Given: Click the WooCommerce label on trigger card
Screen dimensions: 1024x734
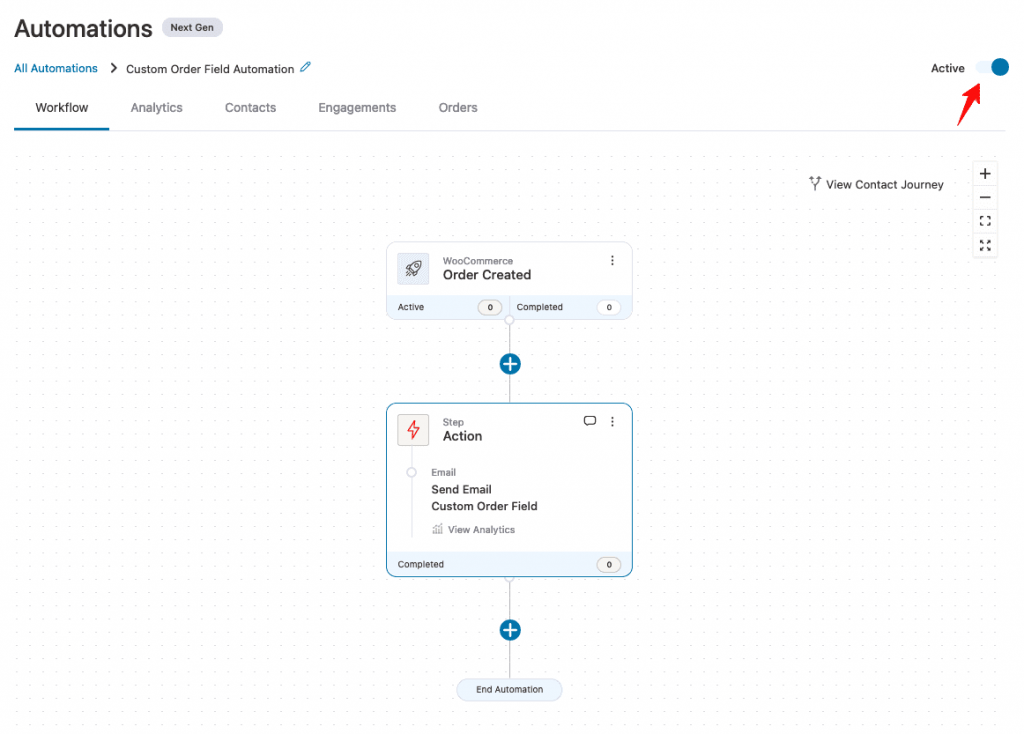Looking at the screenshot, I should pos(478,261).
